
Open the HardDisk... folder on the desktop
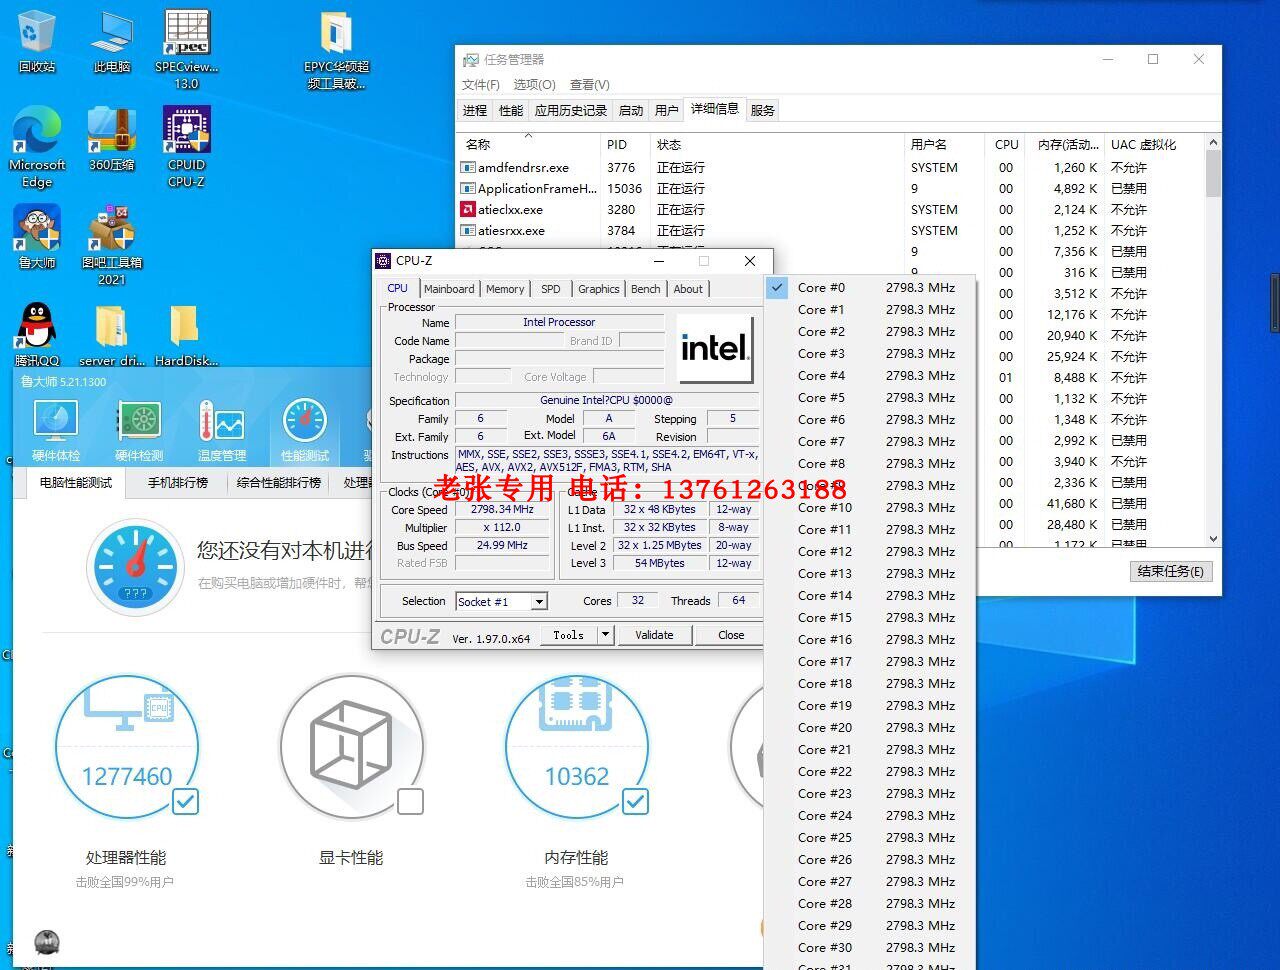click(187, 334)
